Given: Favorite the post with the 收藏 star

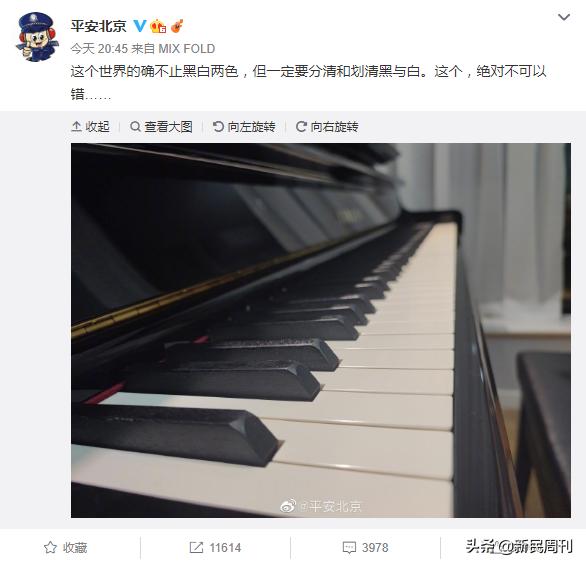Looking at the screenshot, I should point(65,548).
